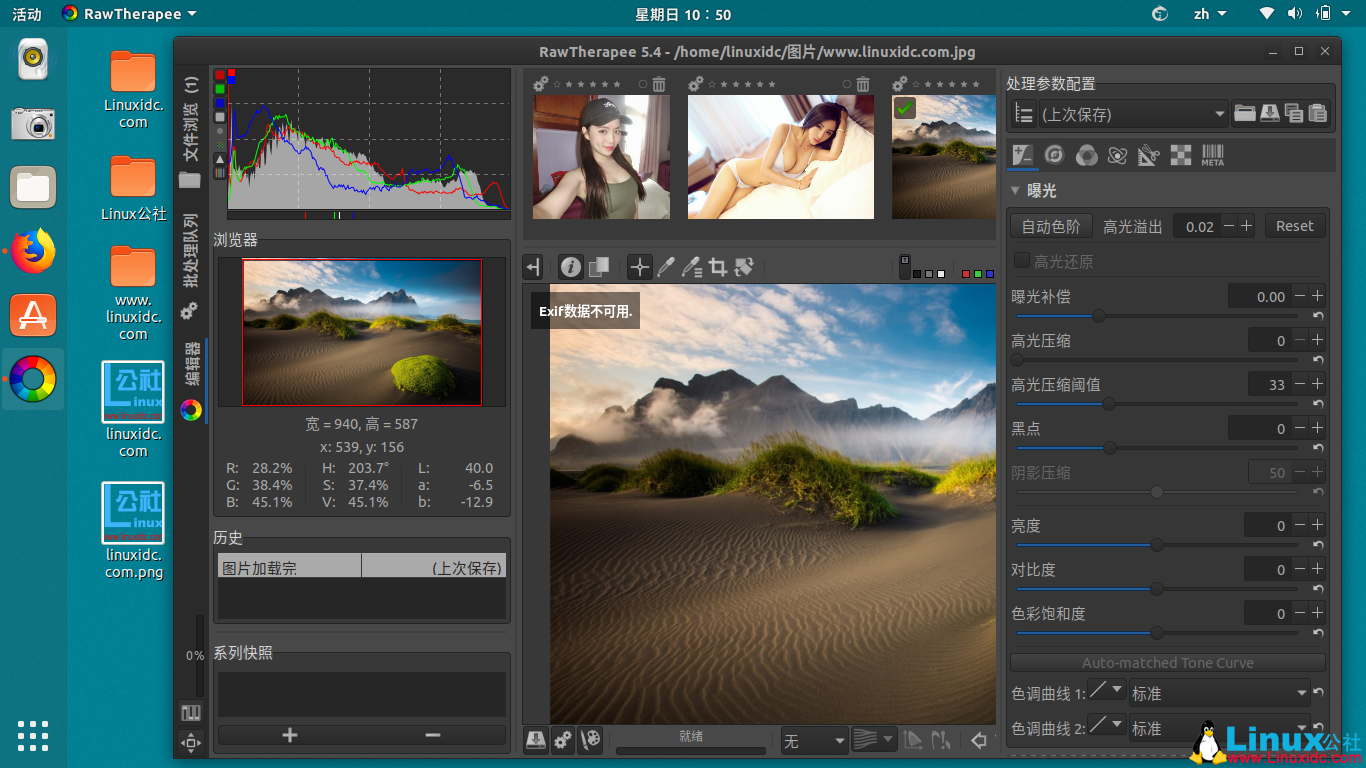Open image in external editor palette icon

coord(591,740)
